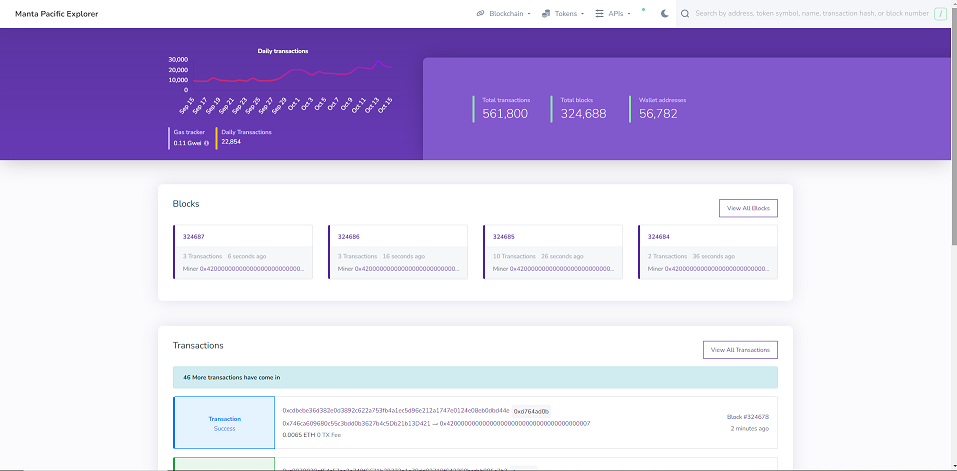Image resolution: width=957 pixels, height=471 pixels.
Task: Open block 324685 details
Action: 503,237
